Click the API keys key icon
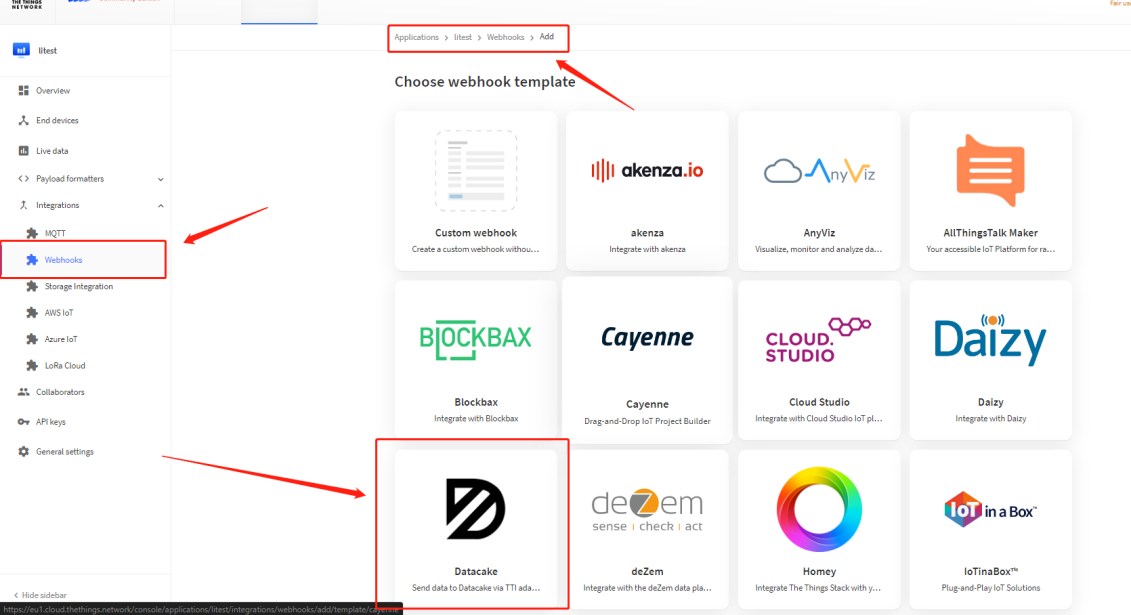1131x615 pixels. point(24,422)
